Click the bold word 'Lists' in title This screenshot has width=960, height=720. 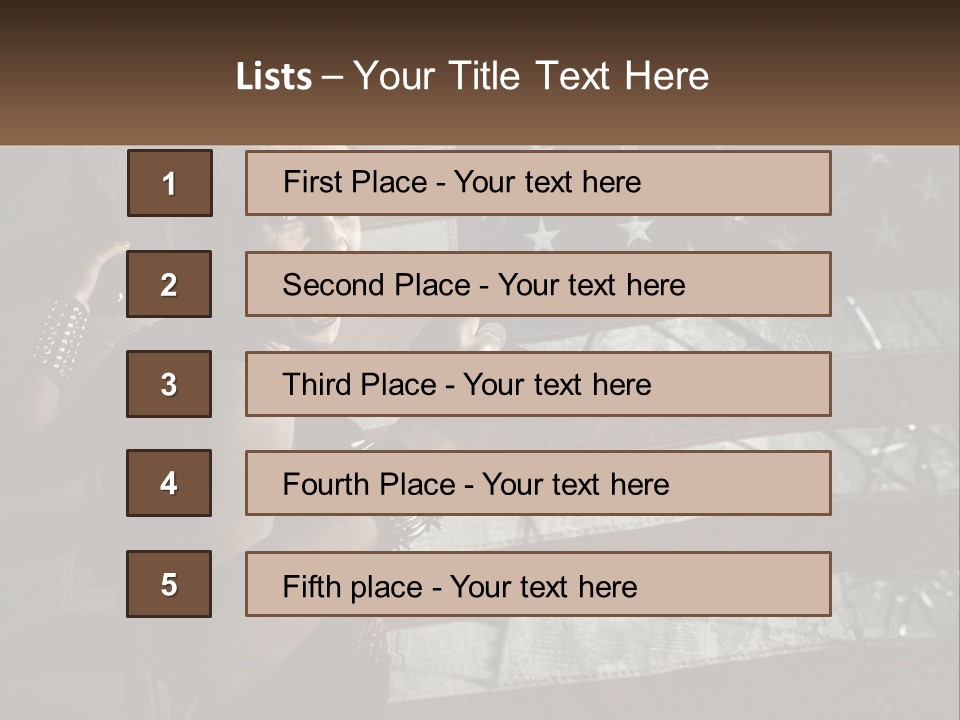point(274,76)
